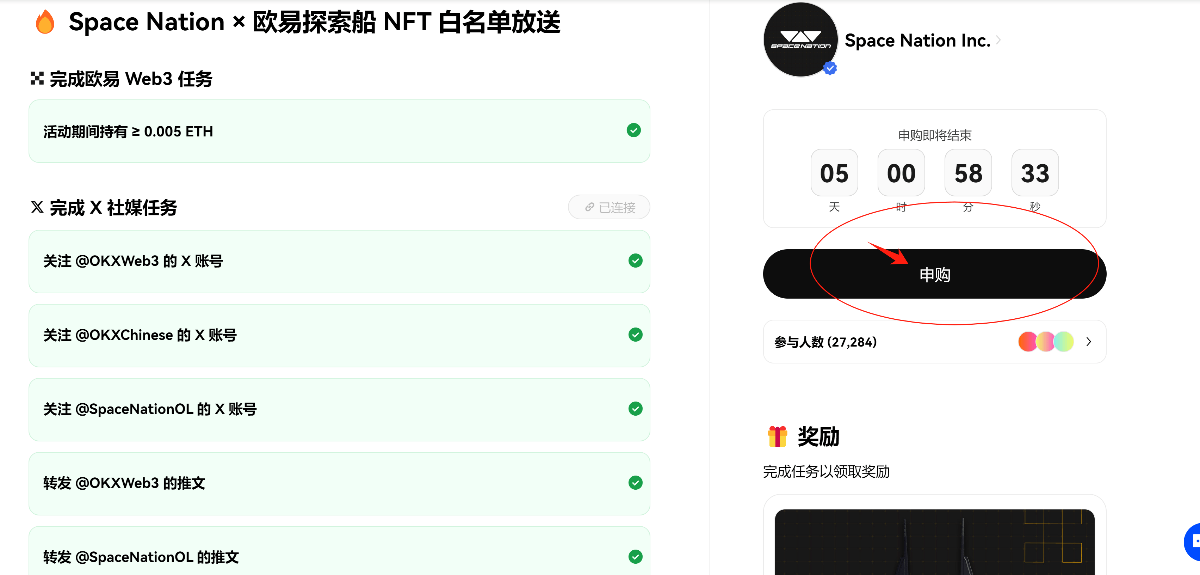The width and height of the screenshot is (1200, 575).
Task: Select the 关注 @SpaceNationOL 的 X 账号 text
Action: coord(150,409)
